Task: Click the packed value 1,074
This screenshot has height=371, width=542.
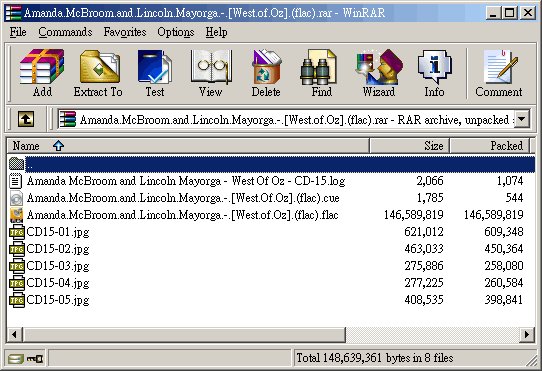Action: (510, 181)
